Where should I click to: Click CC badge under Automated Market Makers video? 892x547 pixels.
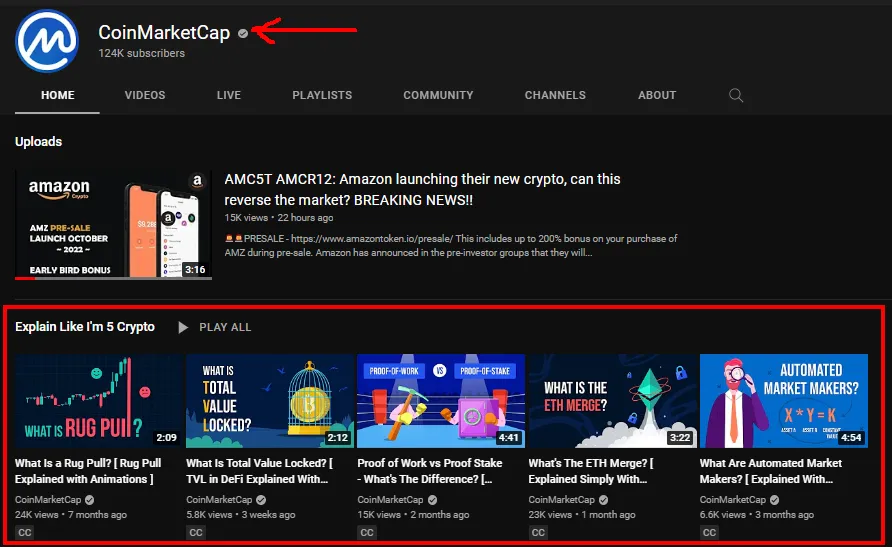click(x=709, y=533)
